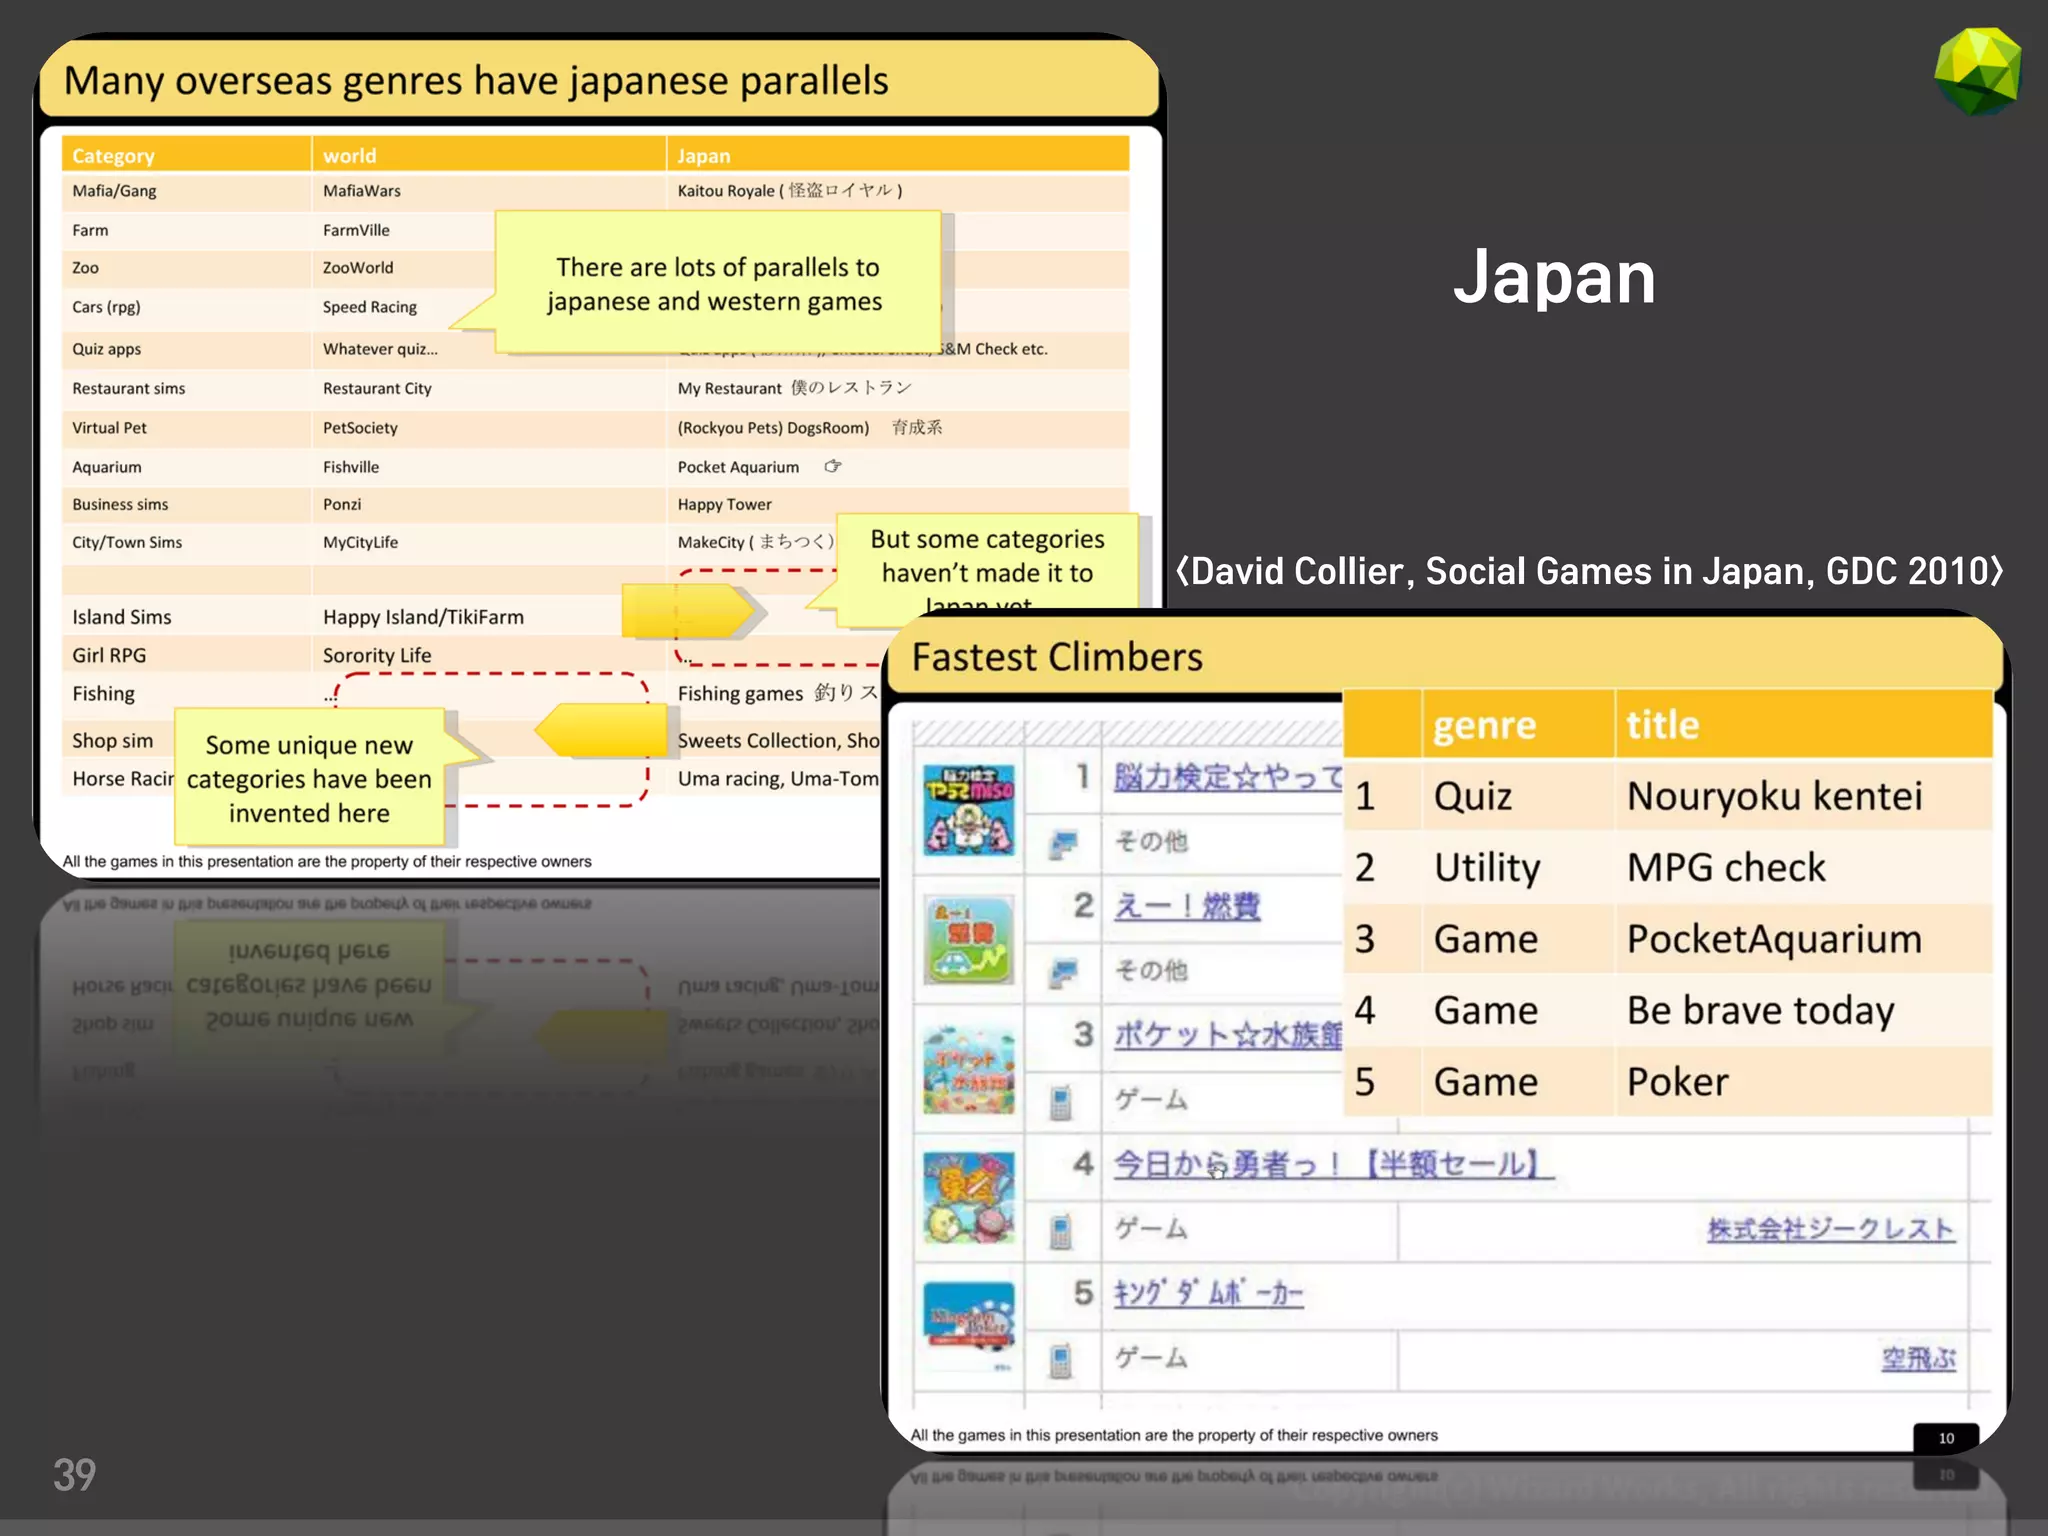Image resolution: width=2048 pixels, height=1536 pixels.
Task: Open the Be brave today game thumbnail ranked 4
Action: 968,1198
